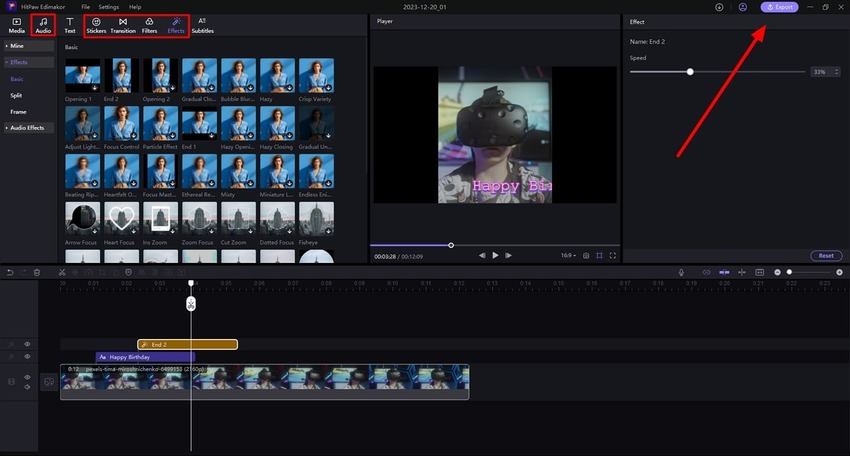
Task: Click the shield marker icon in timeline toolbar
Action: point(128,272)
